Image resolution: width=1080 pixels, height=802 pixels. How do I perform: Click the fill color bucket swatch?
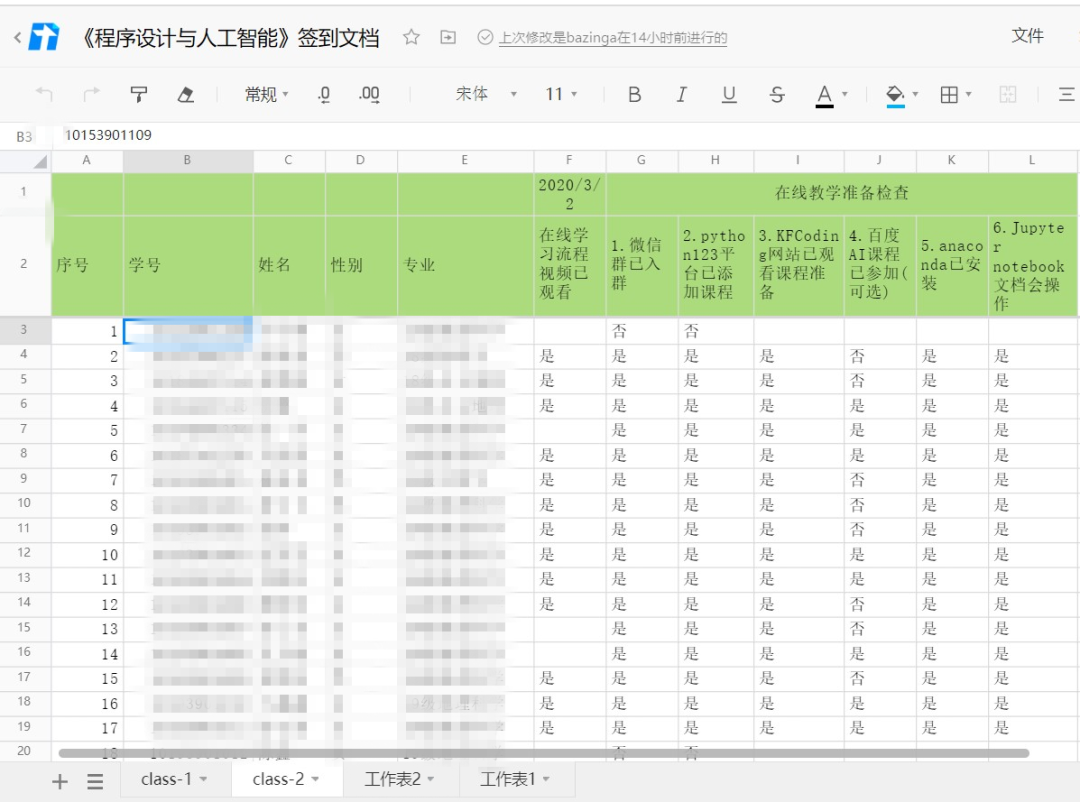tap(895, 94)
